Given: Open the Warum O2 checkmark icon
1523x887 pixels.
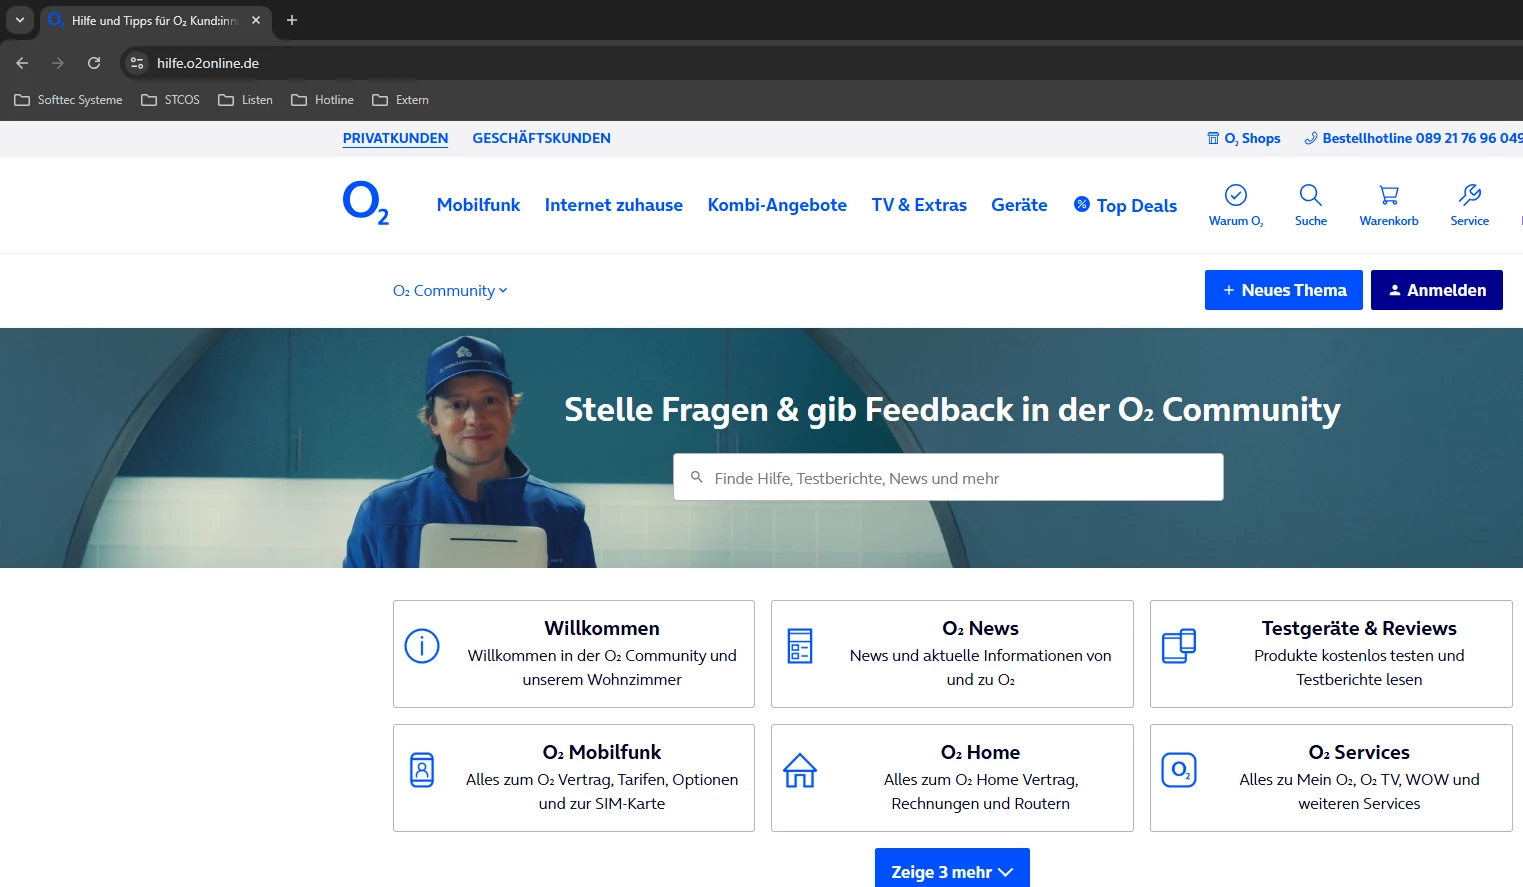Looking at the screenshot, I should point(1236,195).
